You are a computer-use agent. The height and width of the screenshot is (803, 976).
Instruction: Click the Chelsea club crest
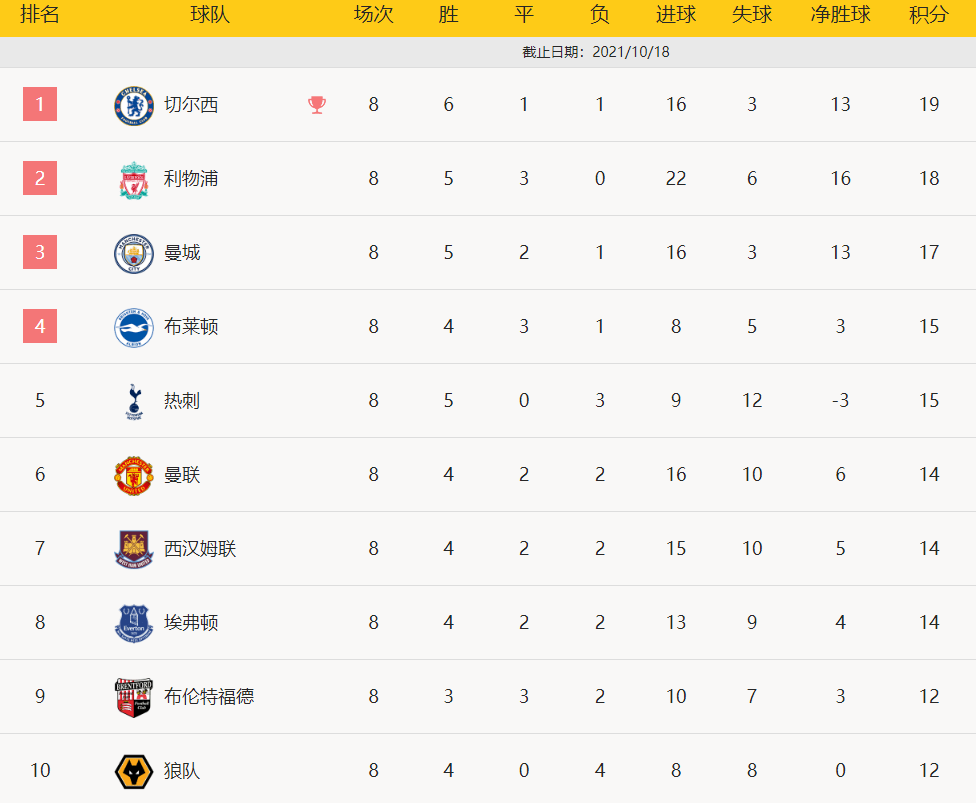click(x=134, y=105)
